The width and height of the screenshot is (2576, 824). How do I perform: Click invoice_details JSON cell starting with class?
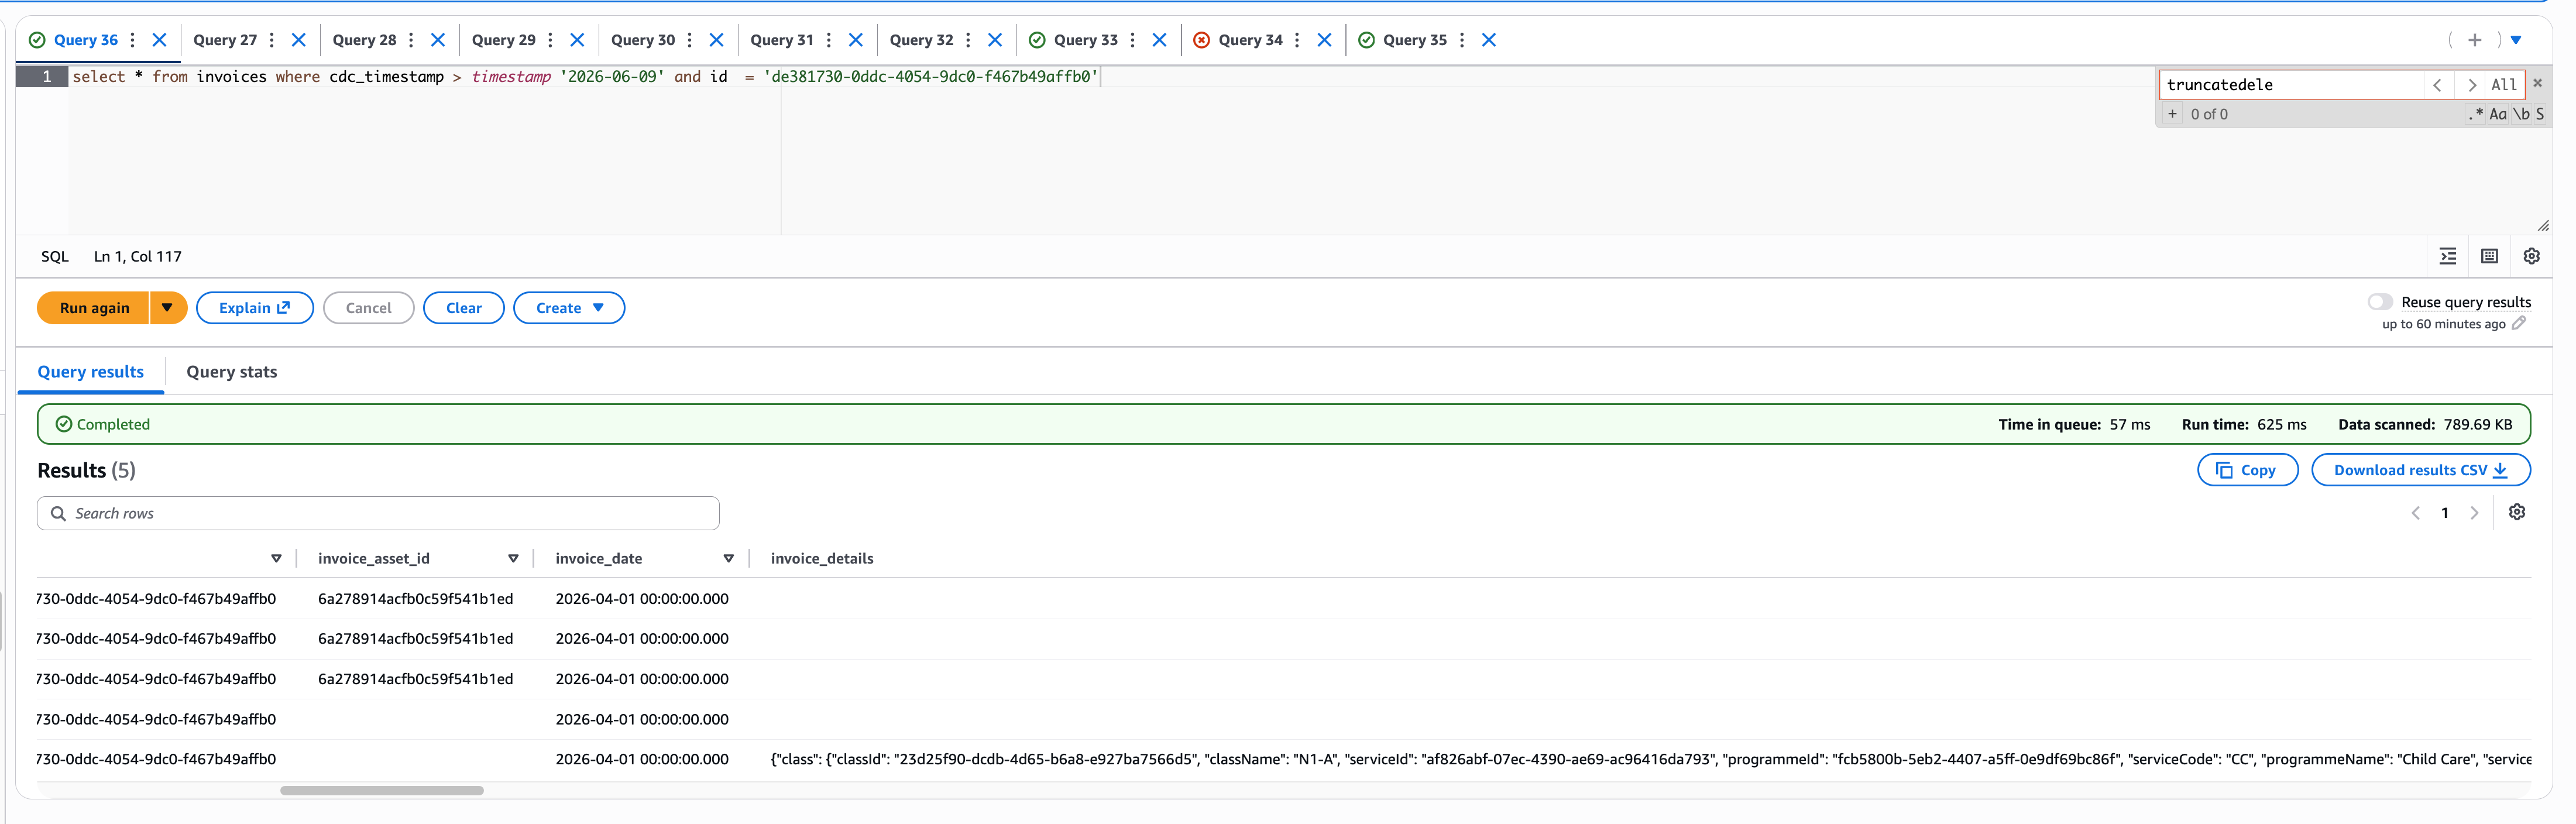pyautogui.click(x=1650, y=759)
